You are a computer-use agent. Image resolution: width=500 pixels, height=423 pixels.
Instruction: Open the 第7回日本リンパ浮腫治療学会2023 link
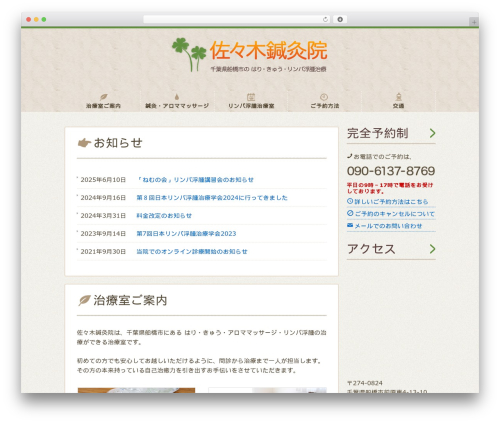[x=186, y=234]
